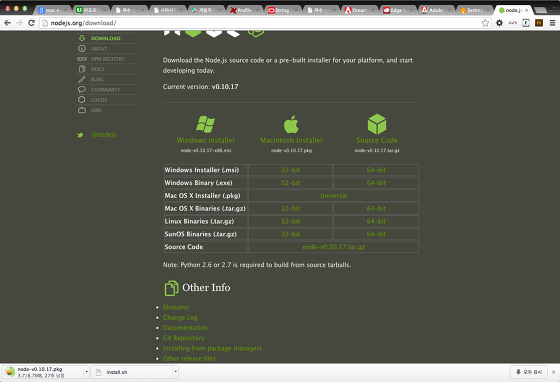Image resolution: width=560 pixels, height=382 pixels.
Task: Download 32-bit Windows Binary (.exe)
Action: (290, 183)
